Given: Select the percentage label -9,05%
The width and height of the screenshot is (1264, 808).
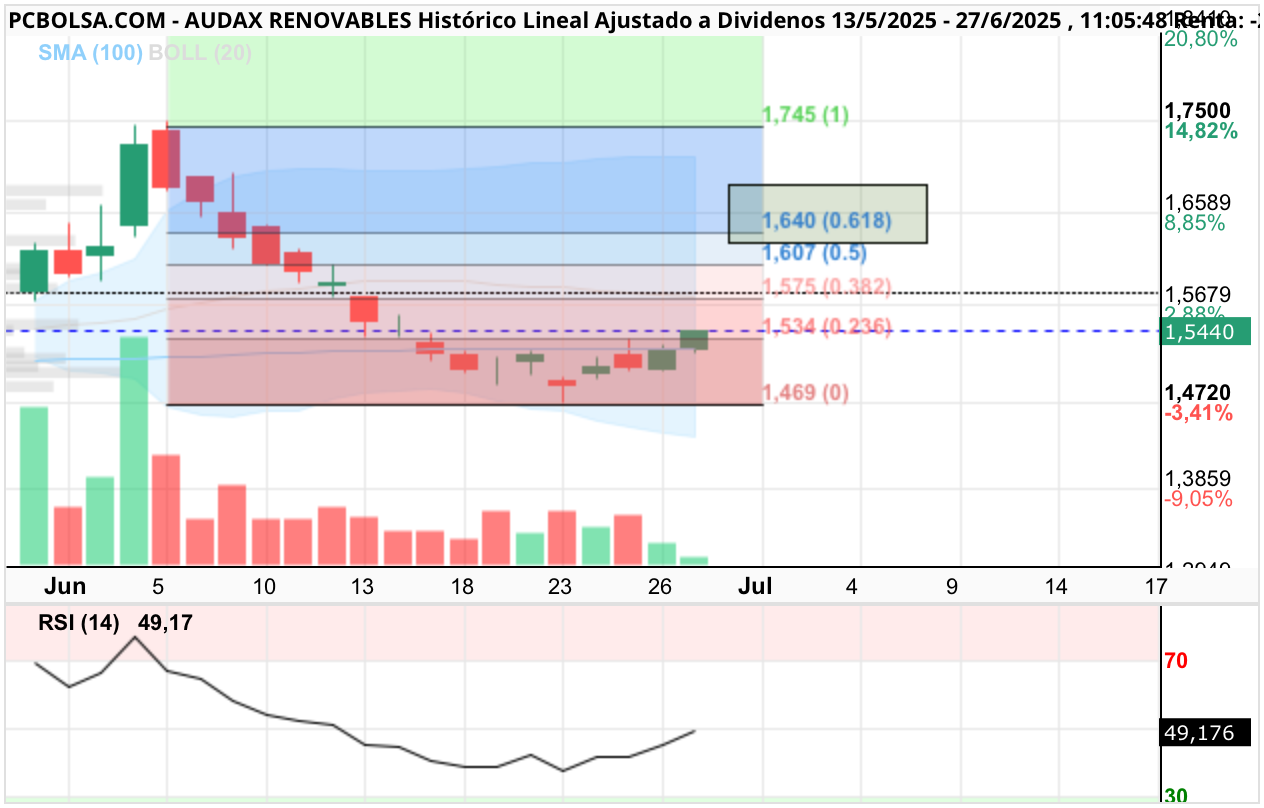Looking at the screenshot, I should pos(1199,499).
